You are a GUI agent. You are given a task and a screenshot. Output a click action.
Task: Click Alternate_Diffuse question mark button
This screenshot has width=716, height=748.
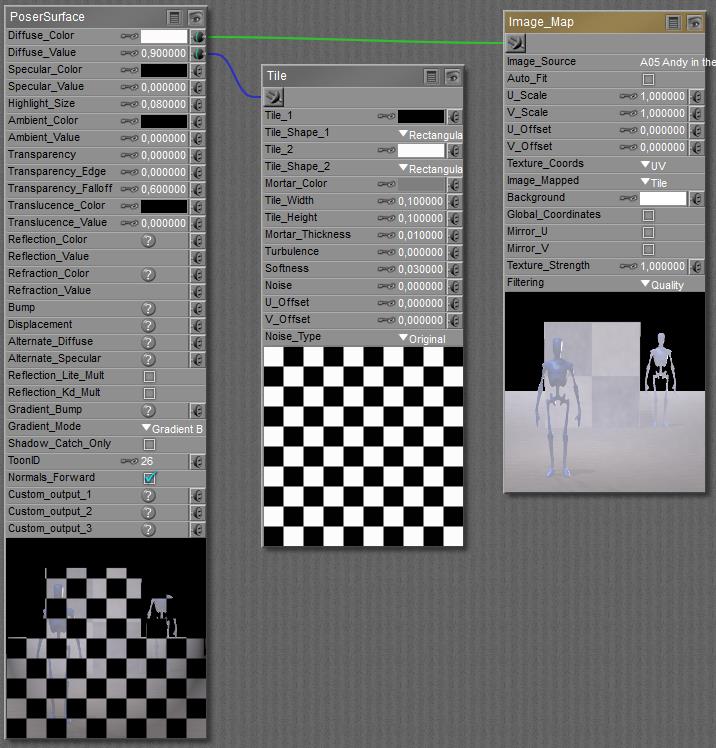coord(149,343)
